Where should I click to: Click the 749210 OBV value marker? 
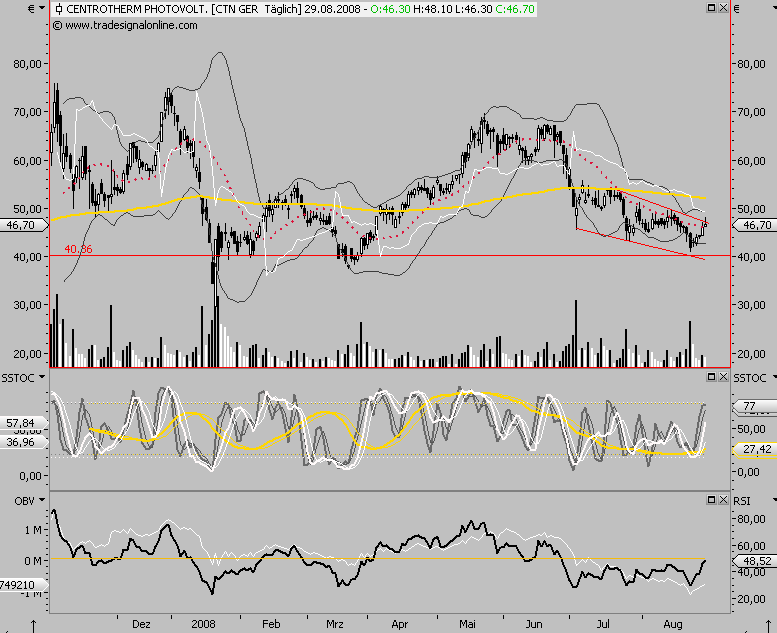pos(22,585)
